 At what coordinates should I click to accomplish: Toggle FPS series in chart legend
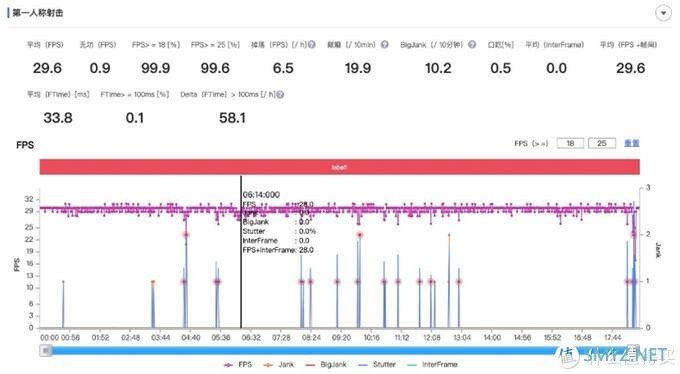(238, 364)
